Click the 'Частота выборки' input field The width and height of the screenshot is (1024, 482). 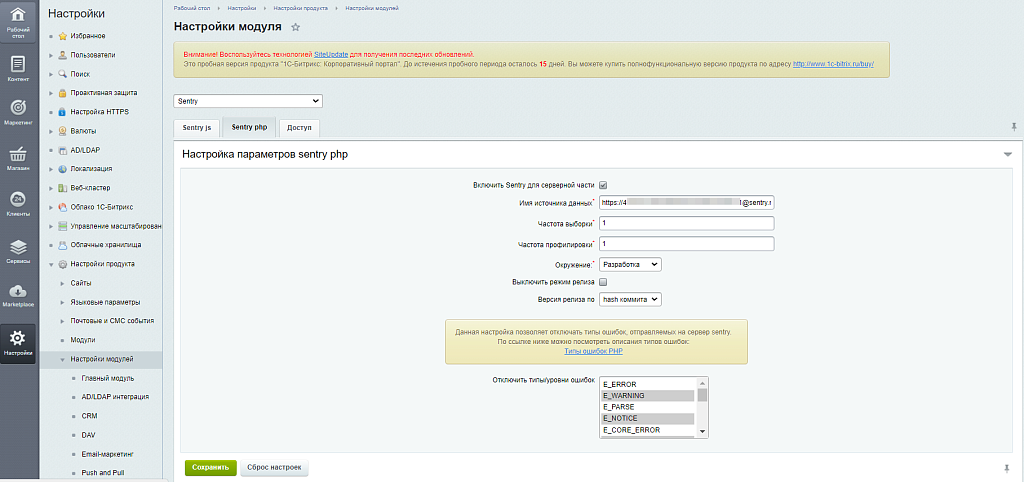(x=687, y=223)
